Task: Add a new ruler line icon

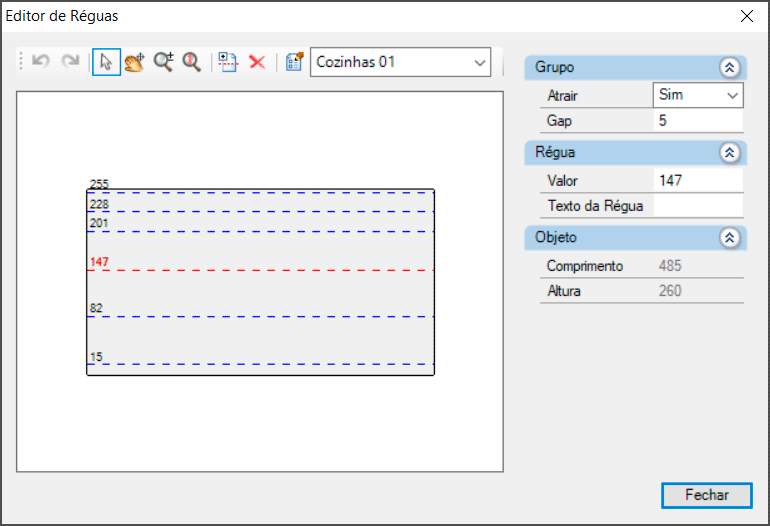Action: click(x=228, y=62)
